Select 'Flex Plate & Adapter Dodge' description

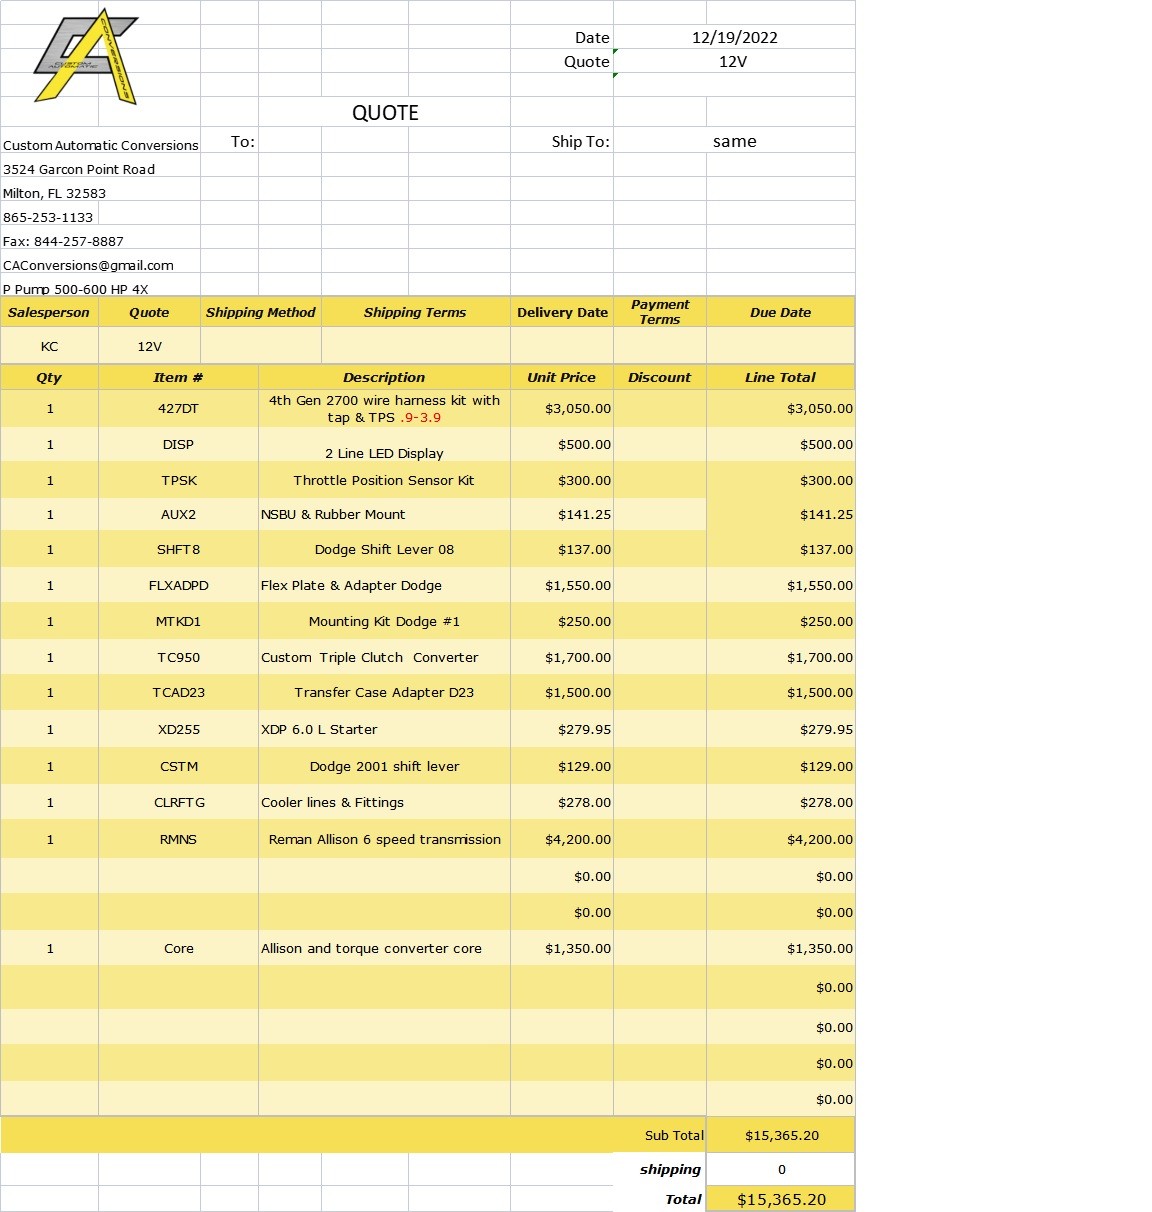(384, 585)
